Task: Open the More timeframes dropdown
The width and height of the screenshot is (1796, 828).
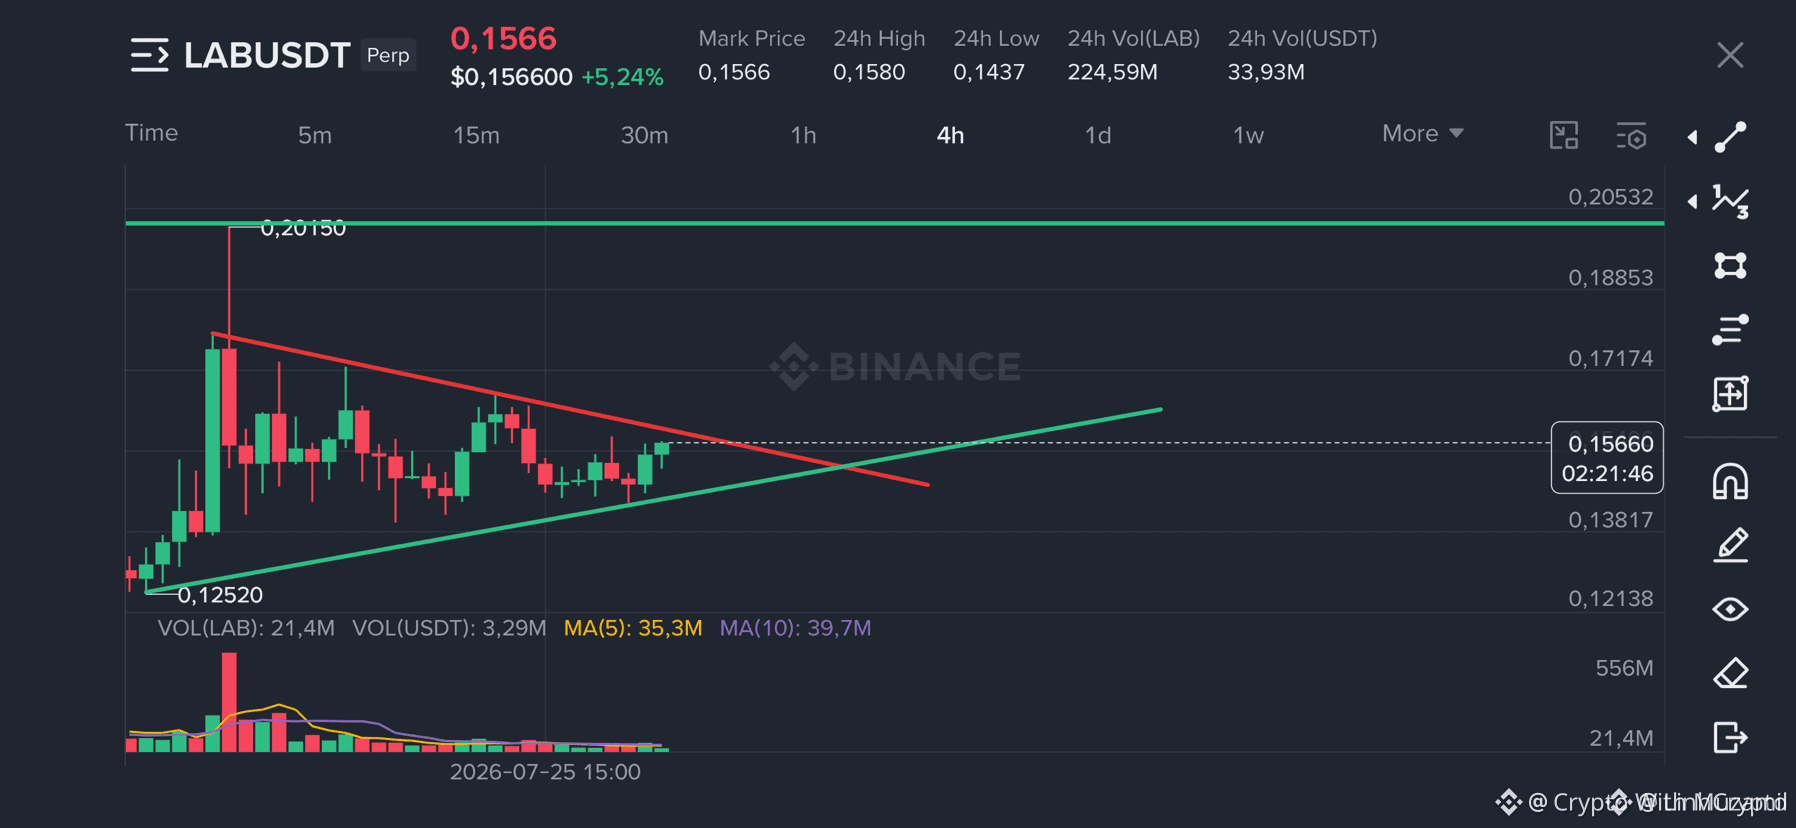Action: (x=1422, y=134)
